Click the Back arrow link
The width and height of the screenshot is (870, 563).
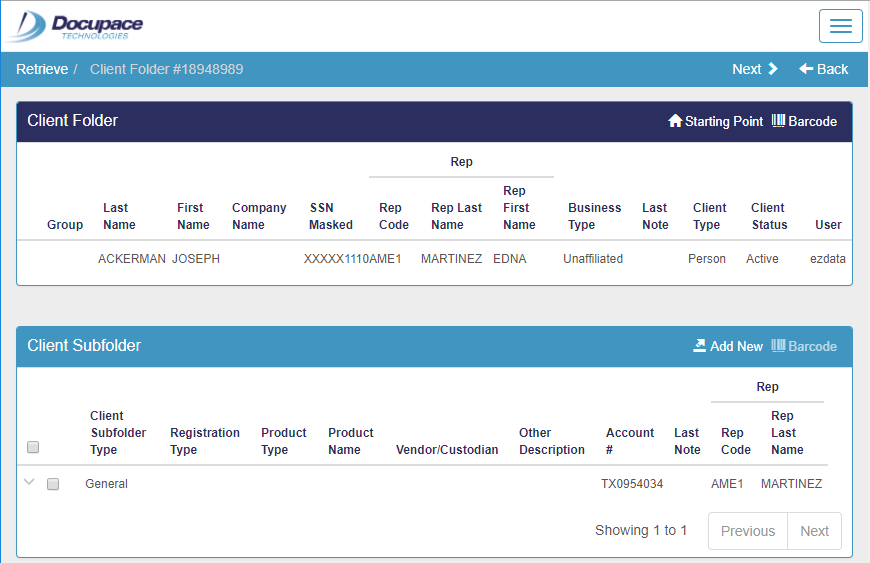[823, 69]
